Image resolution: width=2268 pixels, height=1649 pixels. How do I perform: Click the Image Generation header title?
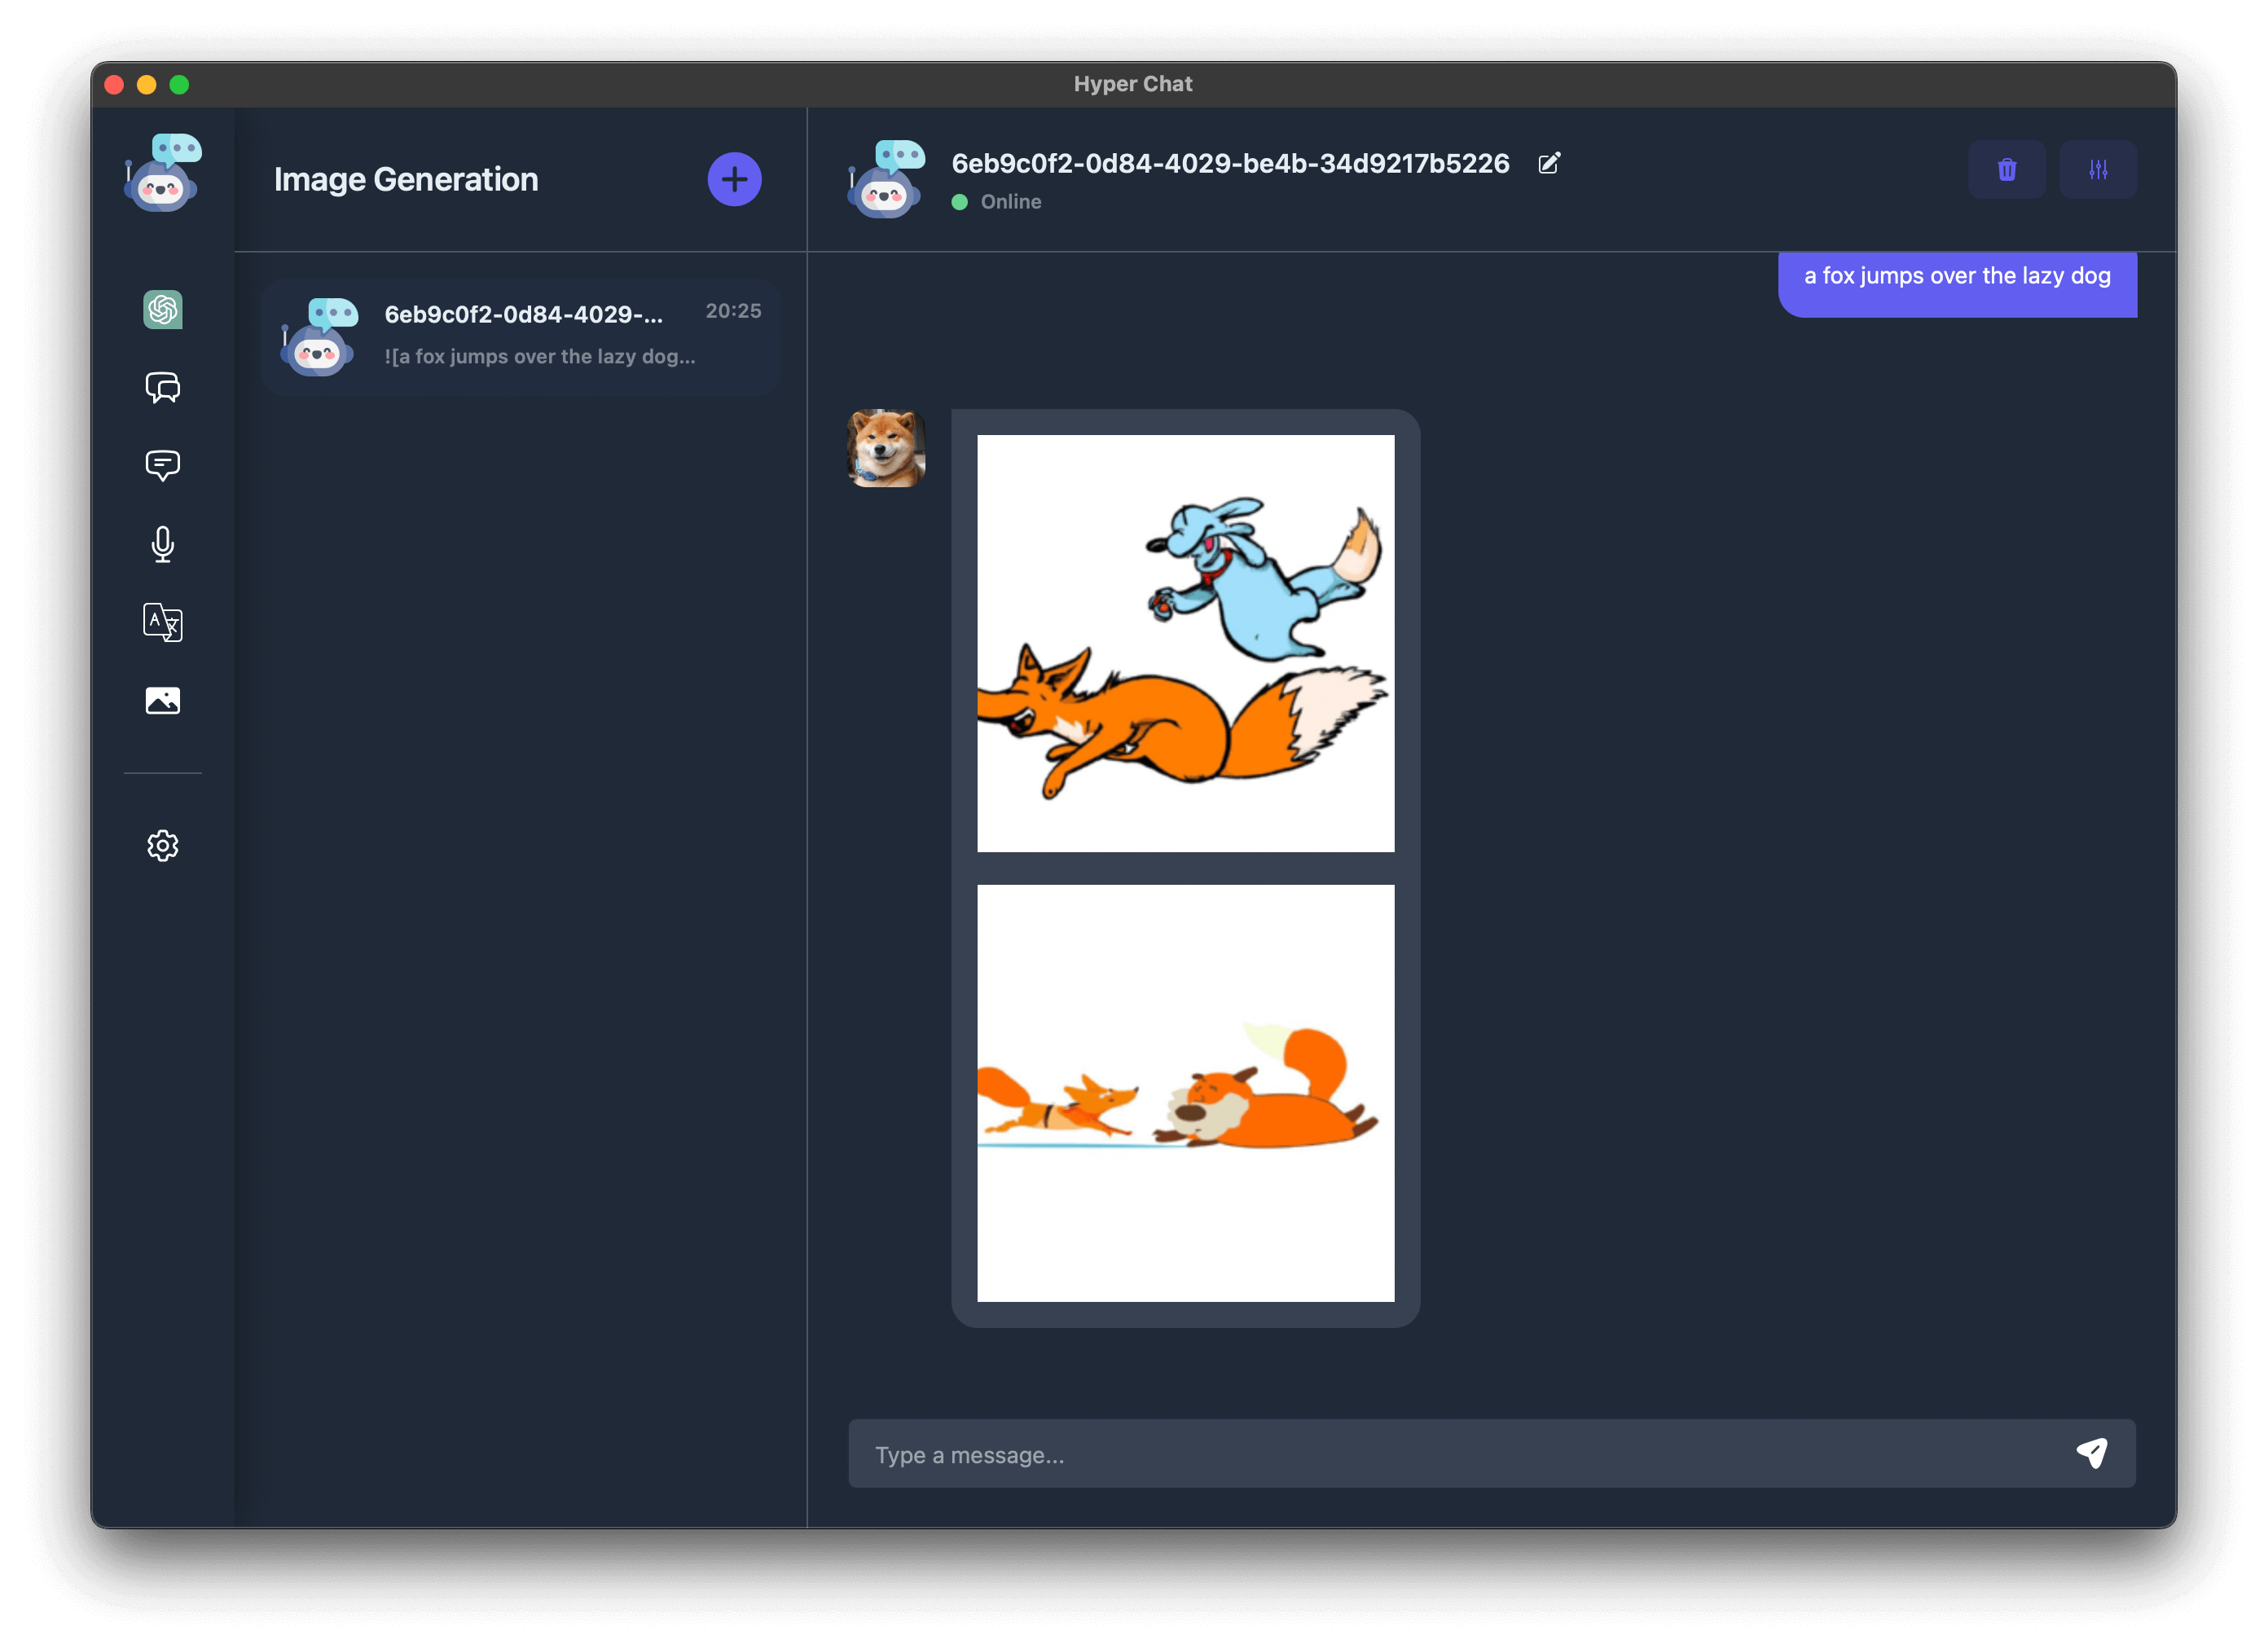coord(406,179)
